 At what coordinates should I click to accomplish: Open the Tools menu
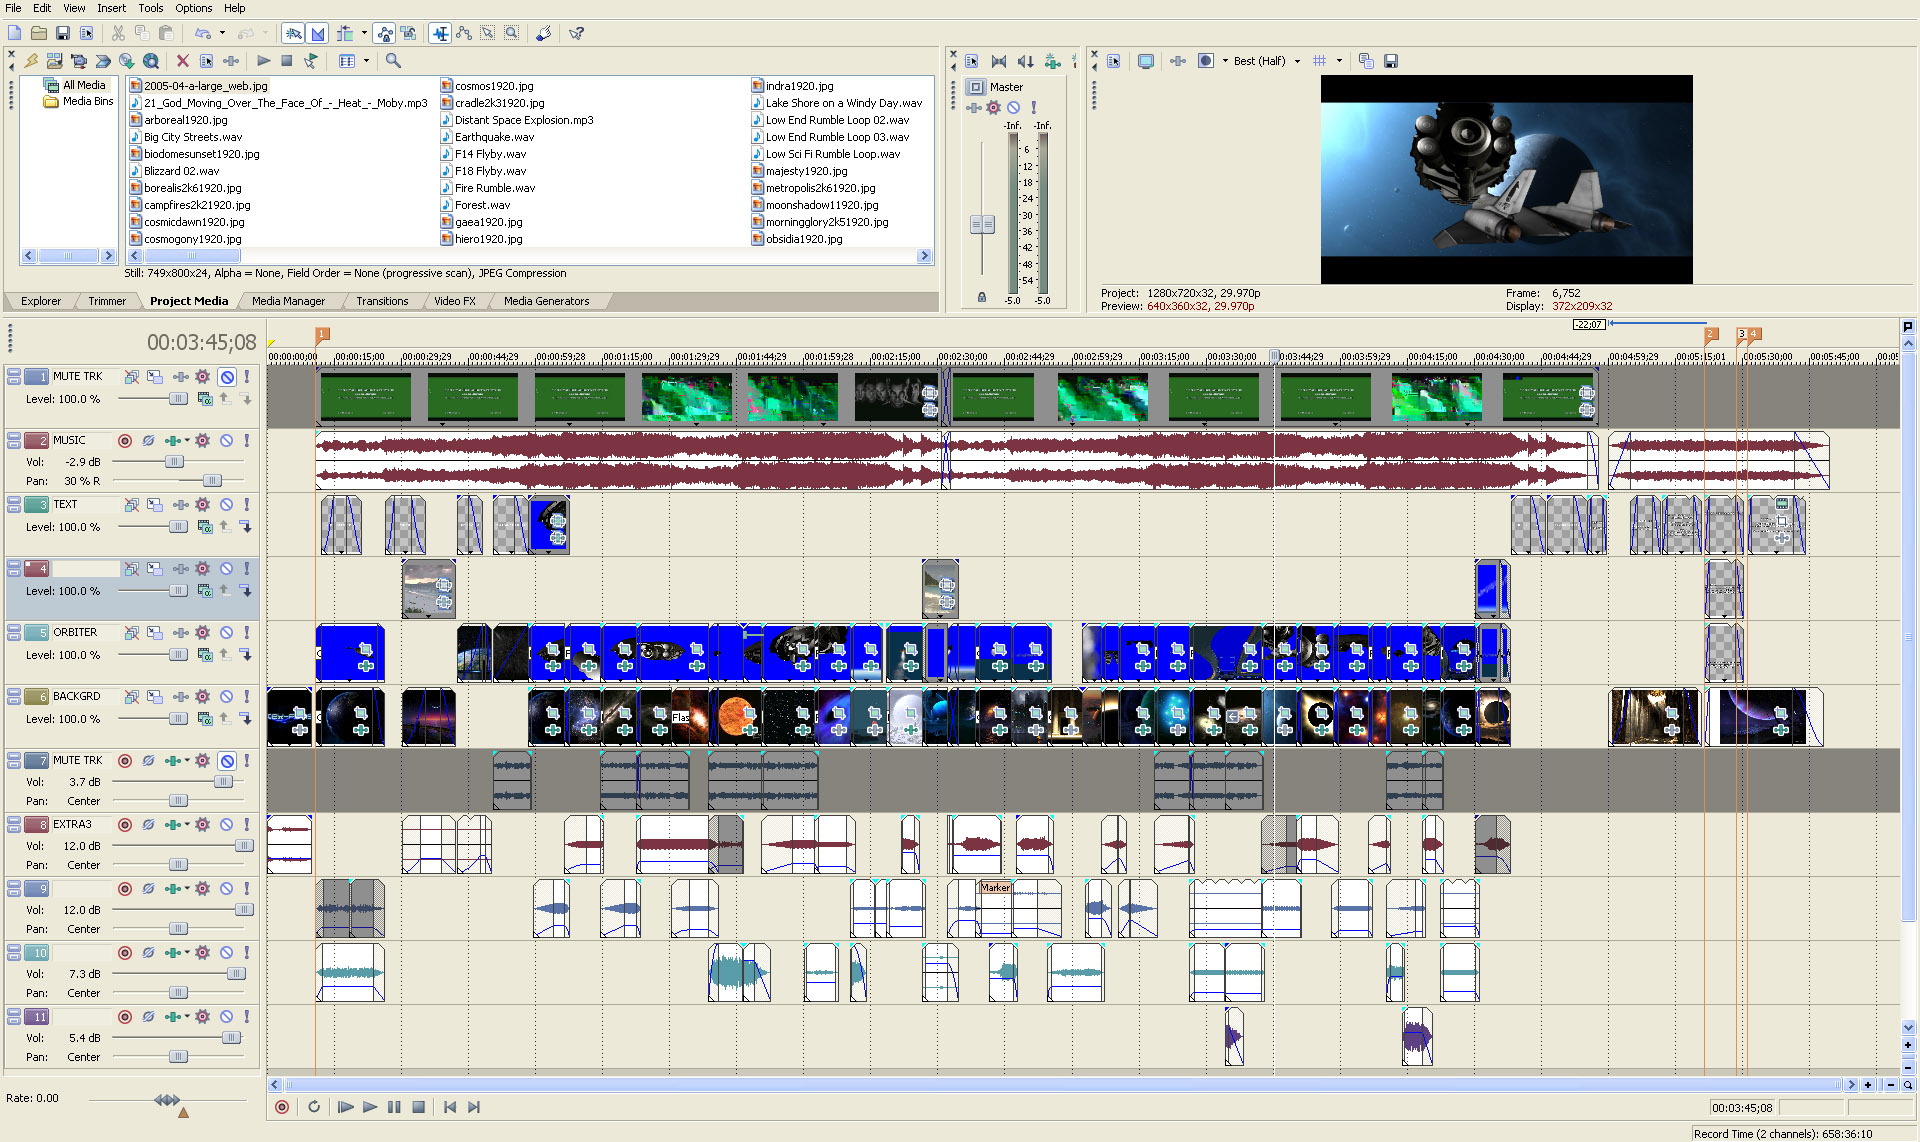(x=151, y=8)
